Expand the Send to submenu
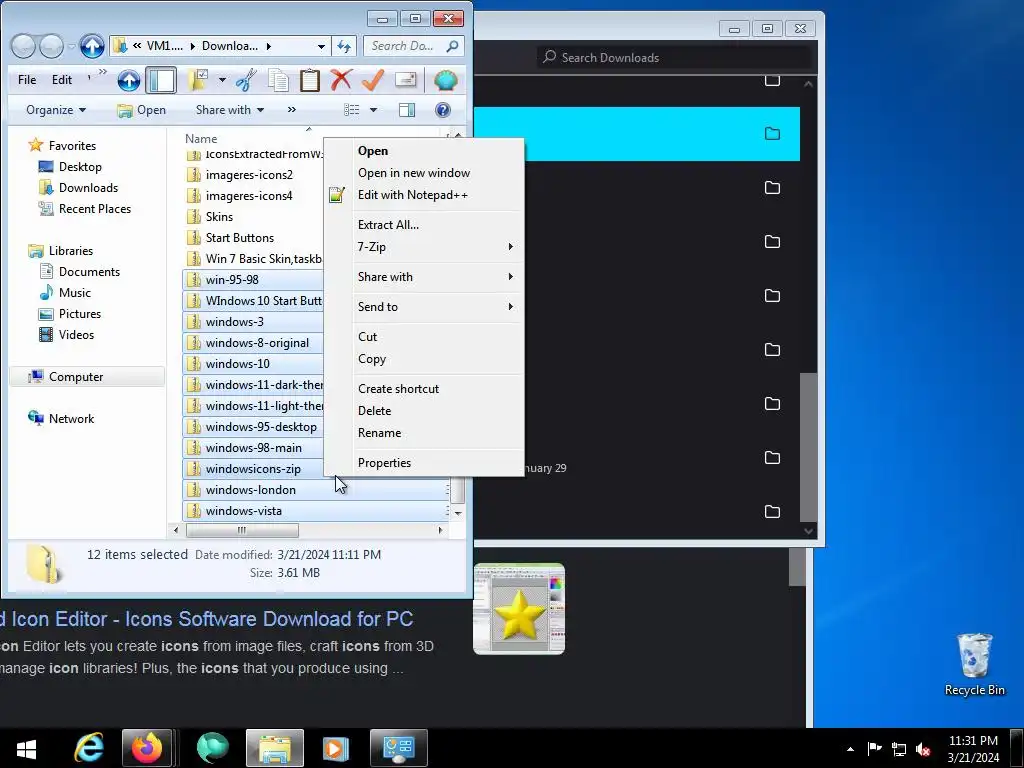Image resolution: width=1024 pixels, height=768 pixels. click(424, 307)
